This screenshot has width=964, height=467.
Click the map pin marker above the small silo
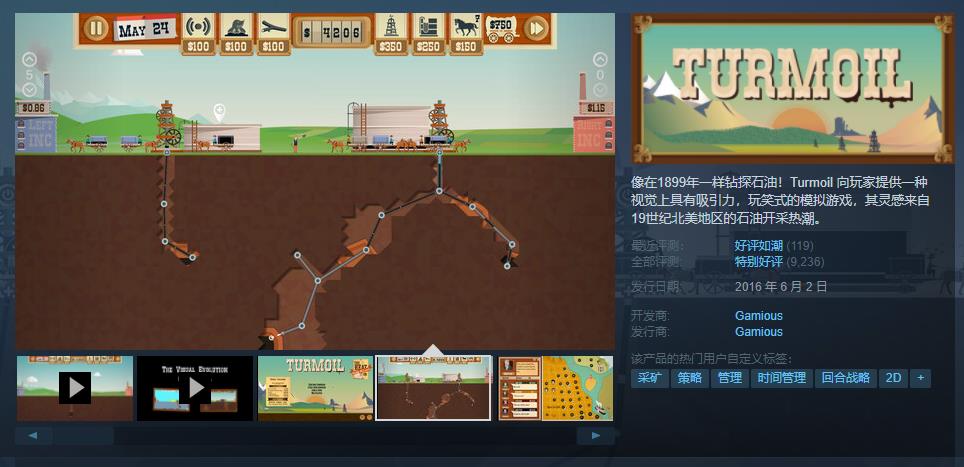pos(219,112)
